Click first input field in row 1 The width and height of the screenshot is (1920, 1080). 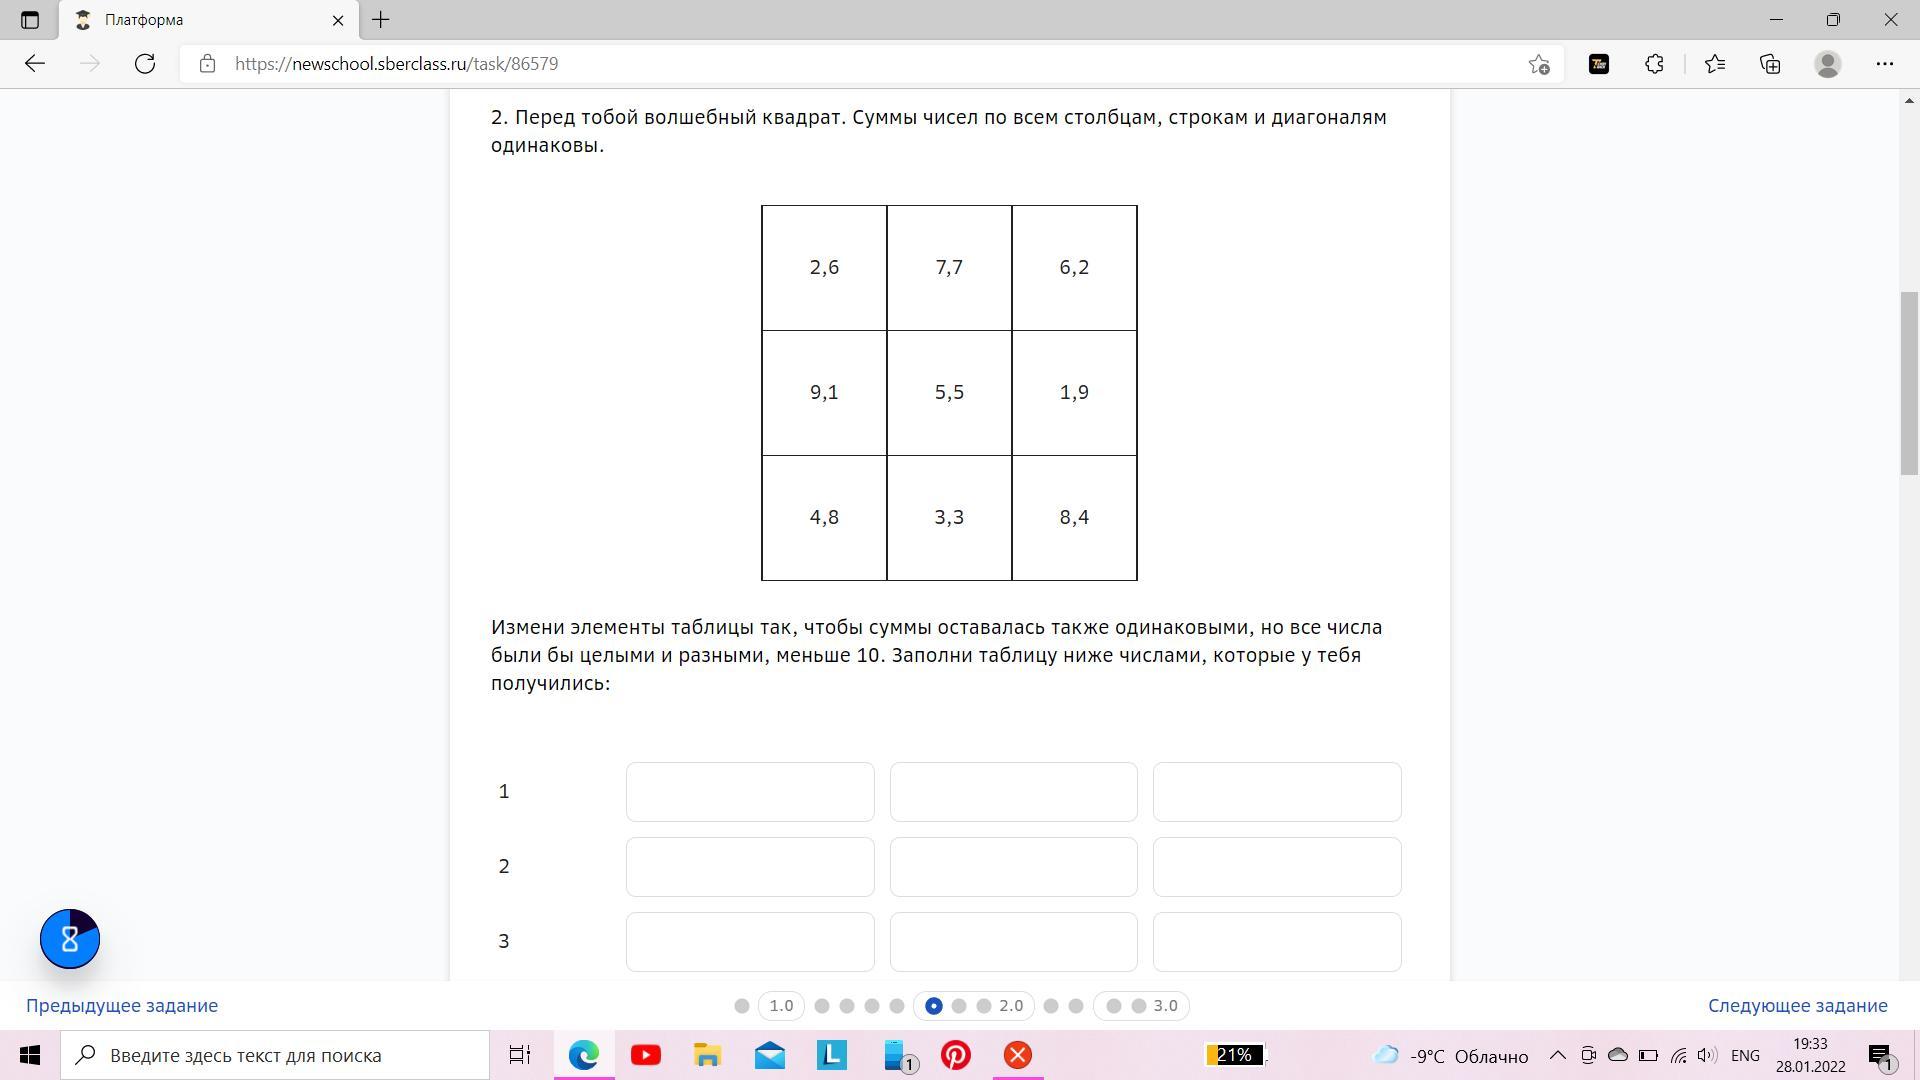tap(749, 792)
